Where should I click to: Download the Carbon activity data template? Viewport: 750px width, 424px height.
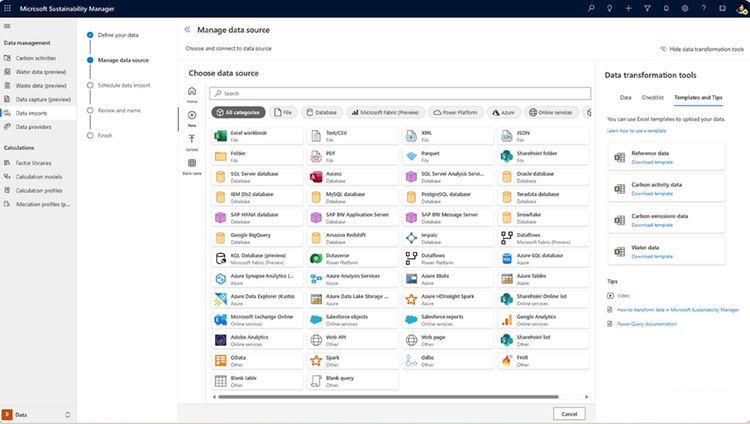652,194
